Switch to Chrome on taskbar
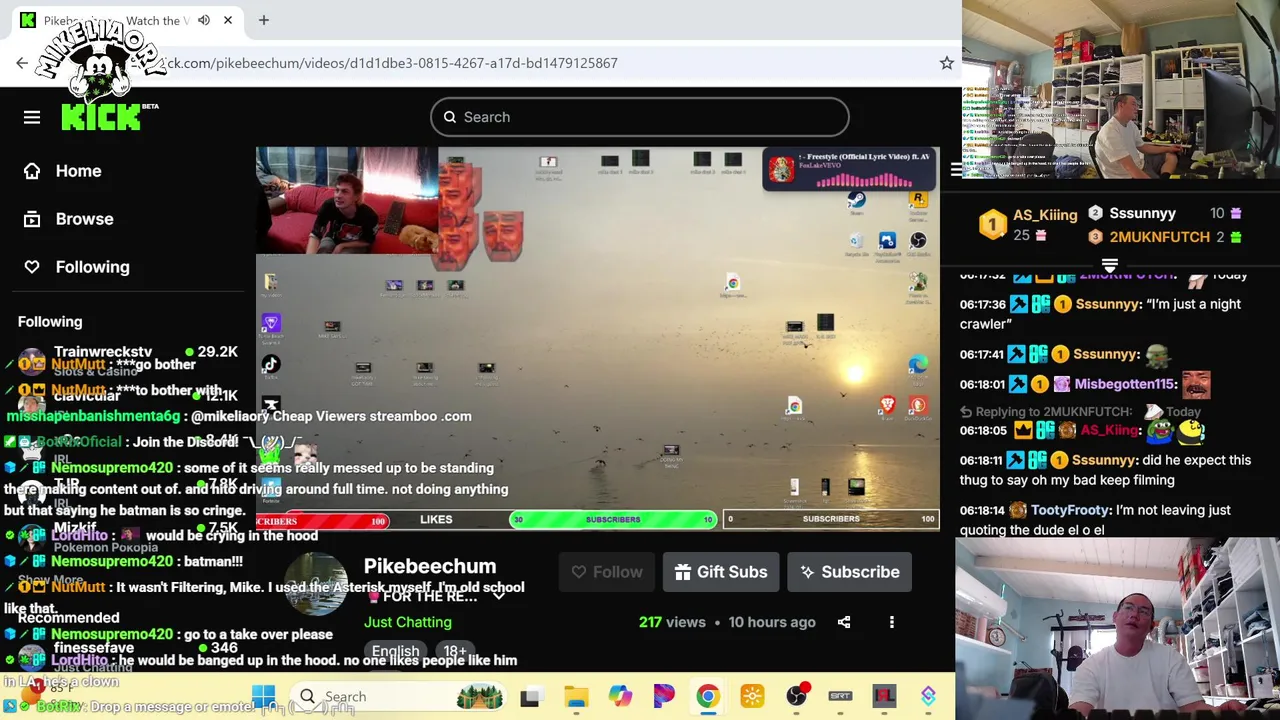 708,696
